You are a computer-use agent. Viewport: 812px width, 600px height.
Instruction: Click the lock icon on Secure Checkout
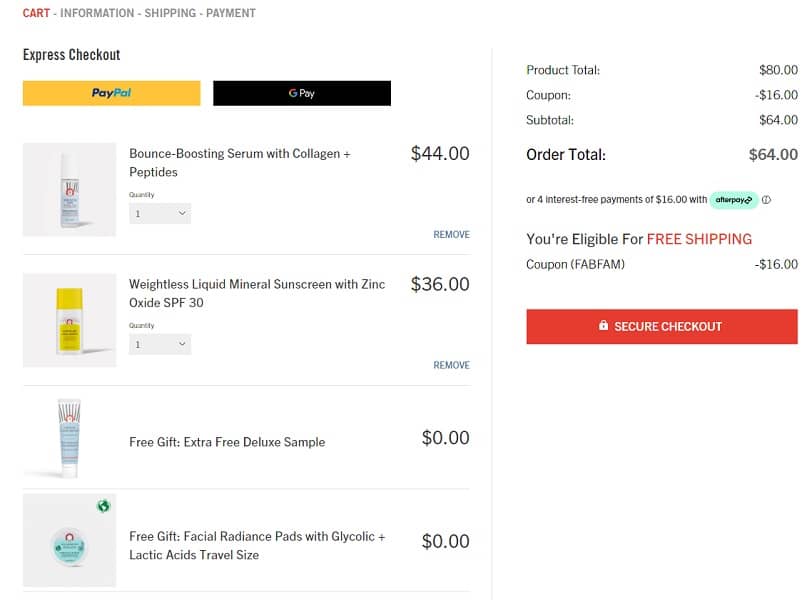coord(603,326)
